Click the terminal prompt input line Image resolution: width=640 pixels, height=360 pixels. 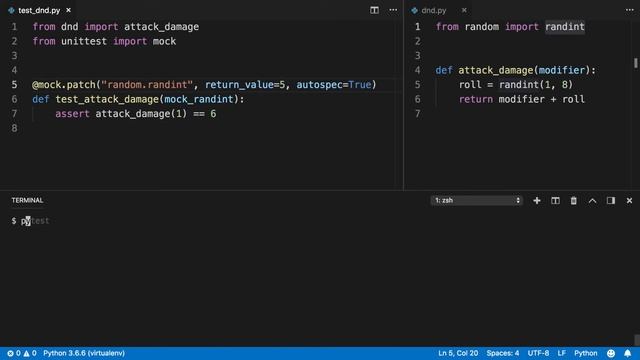tap(31, 221)
